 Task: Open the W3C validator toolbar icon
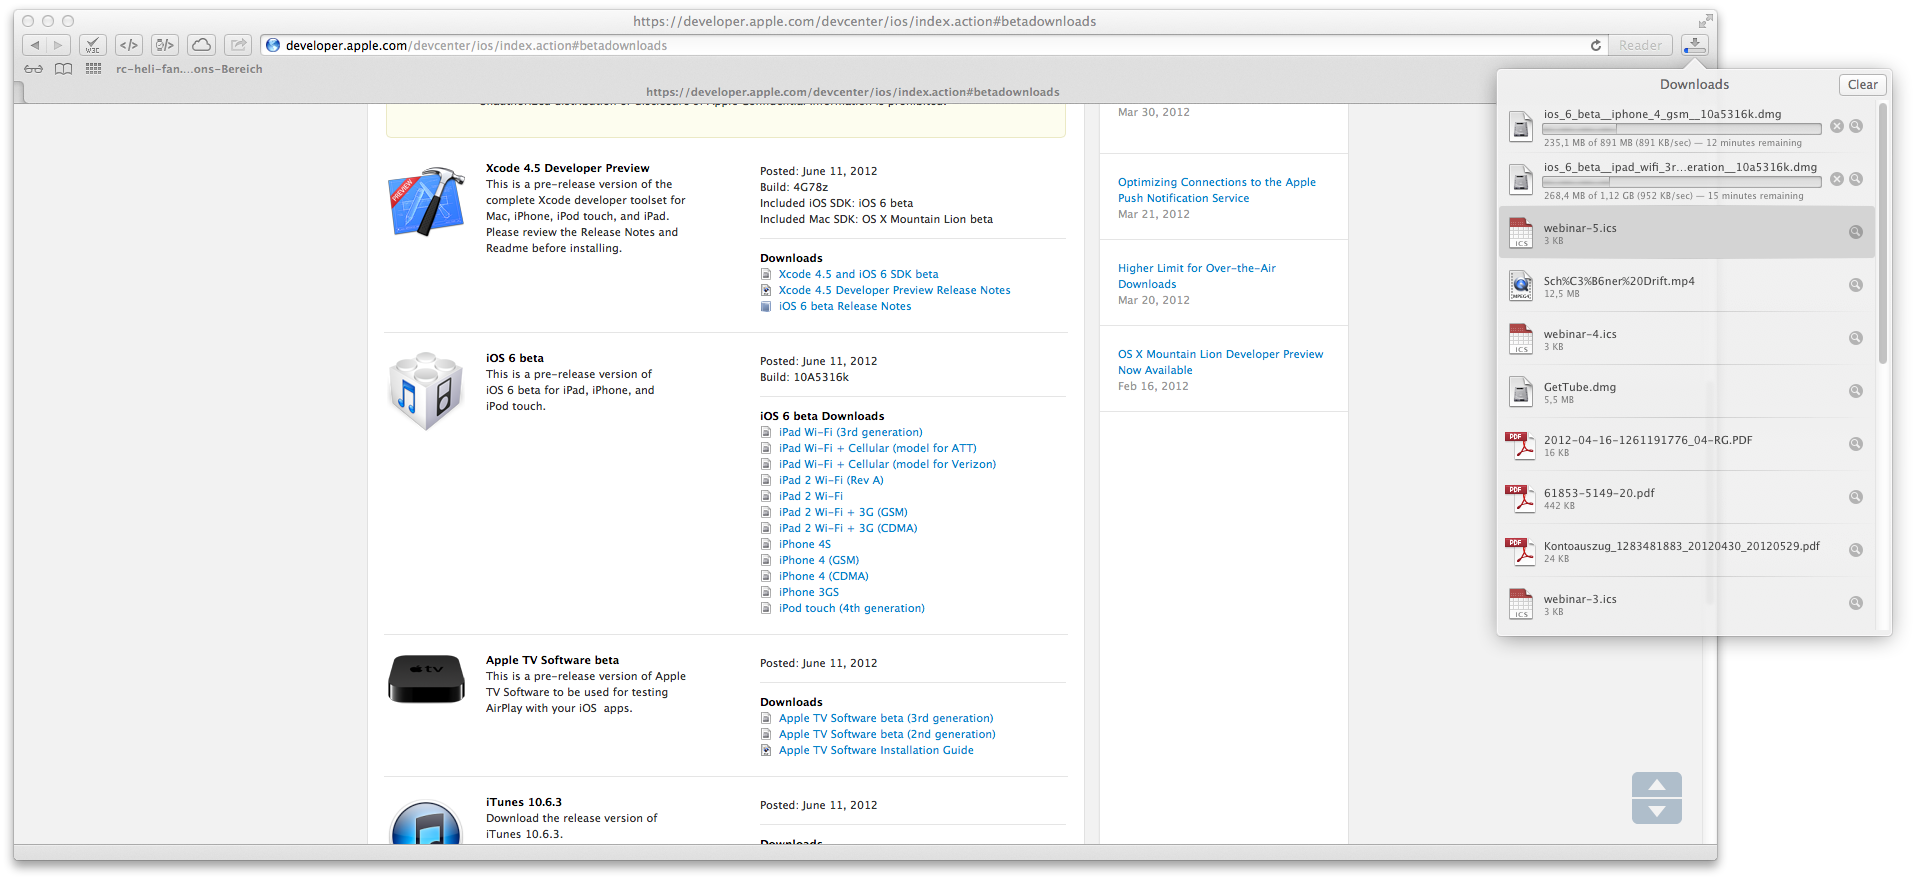(92, 45)
